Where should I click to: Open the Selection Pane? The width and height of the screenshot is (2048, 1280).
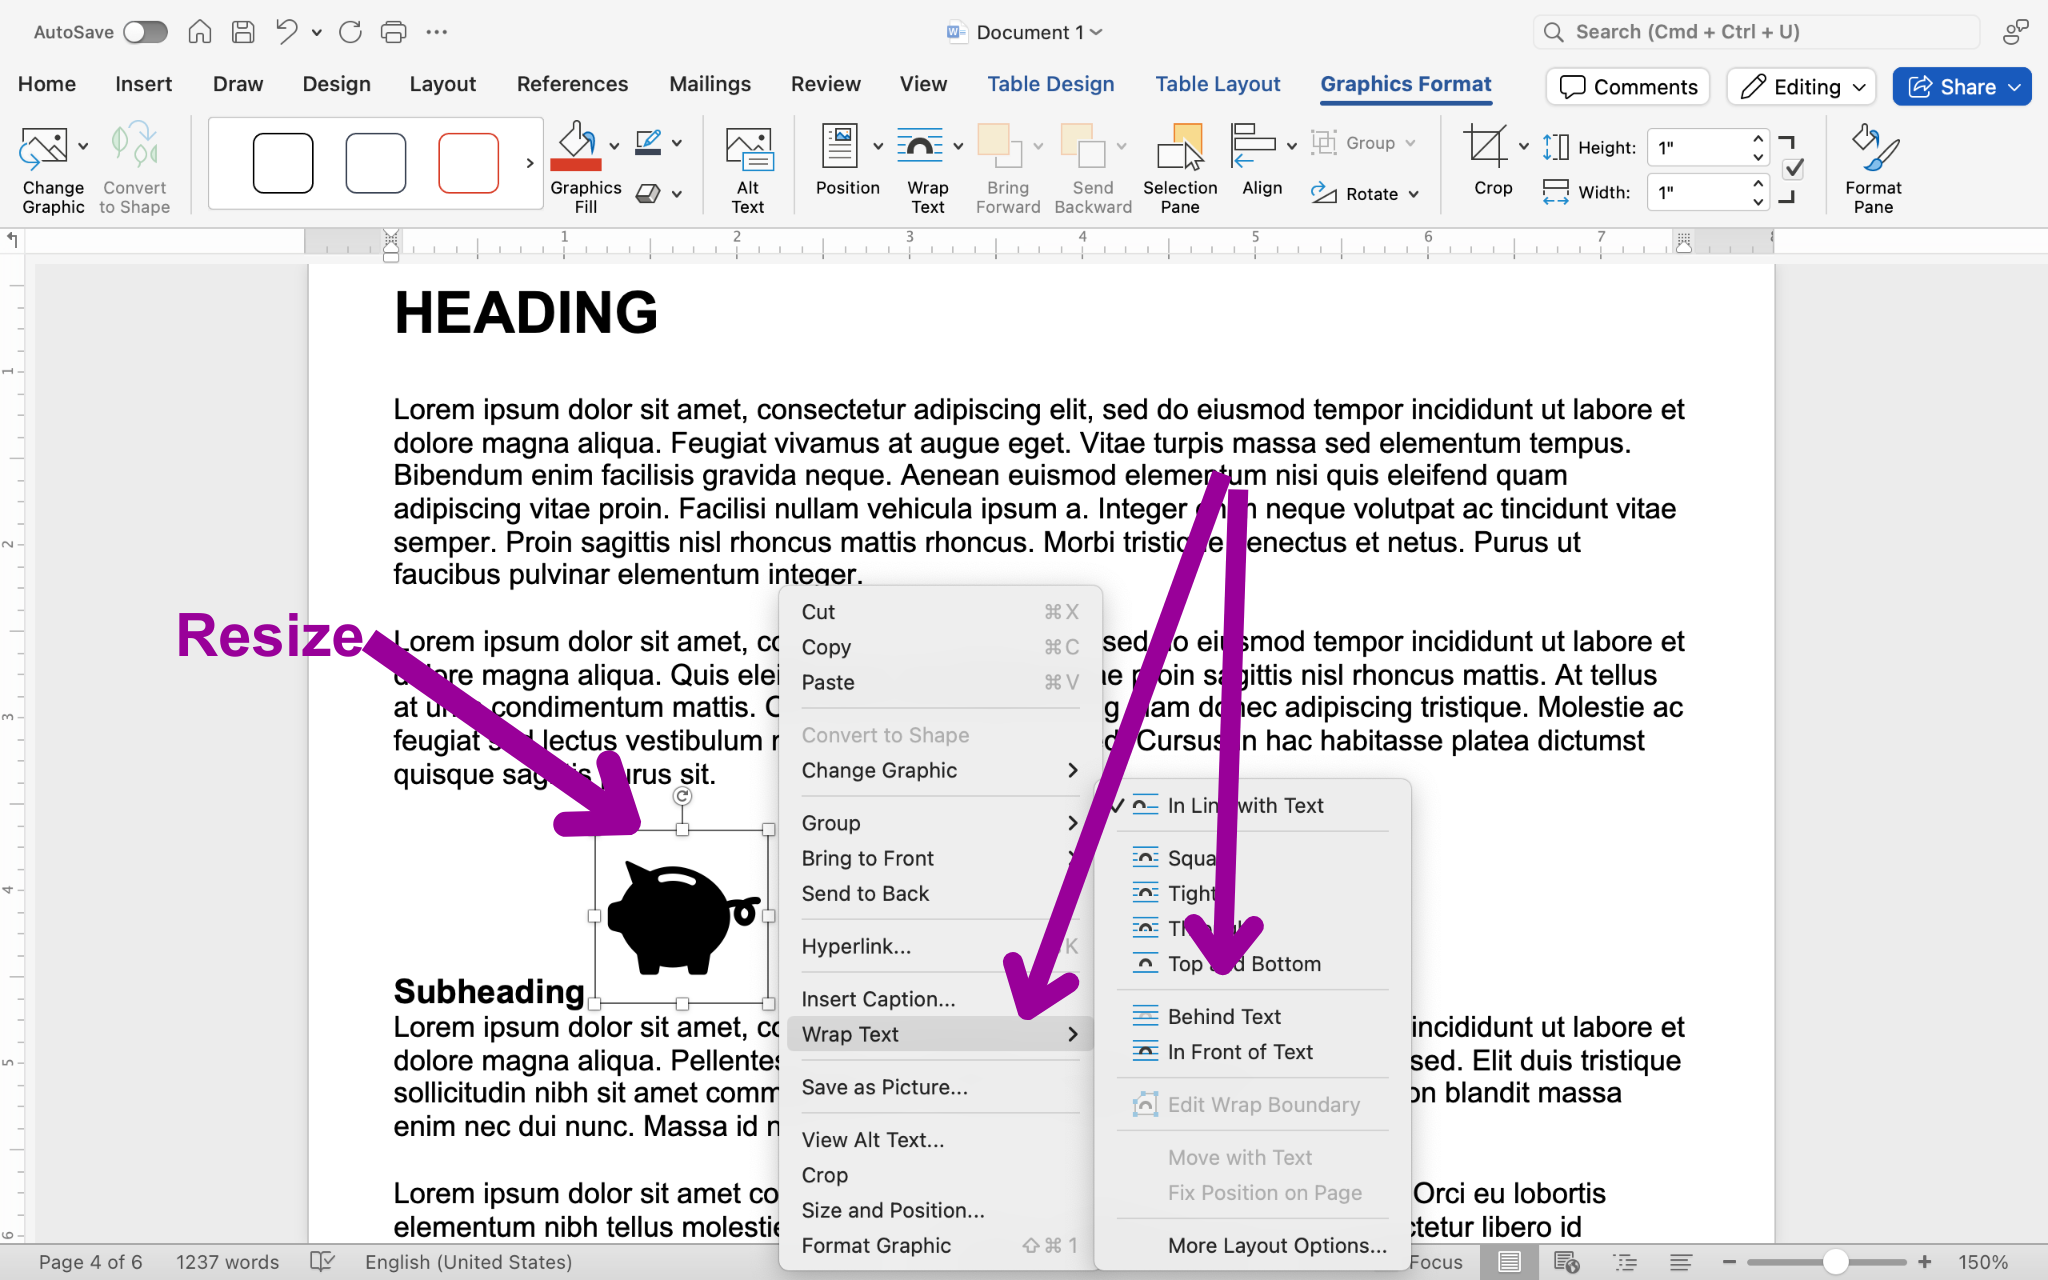[x=1180, y=168]
